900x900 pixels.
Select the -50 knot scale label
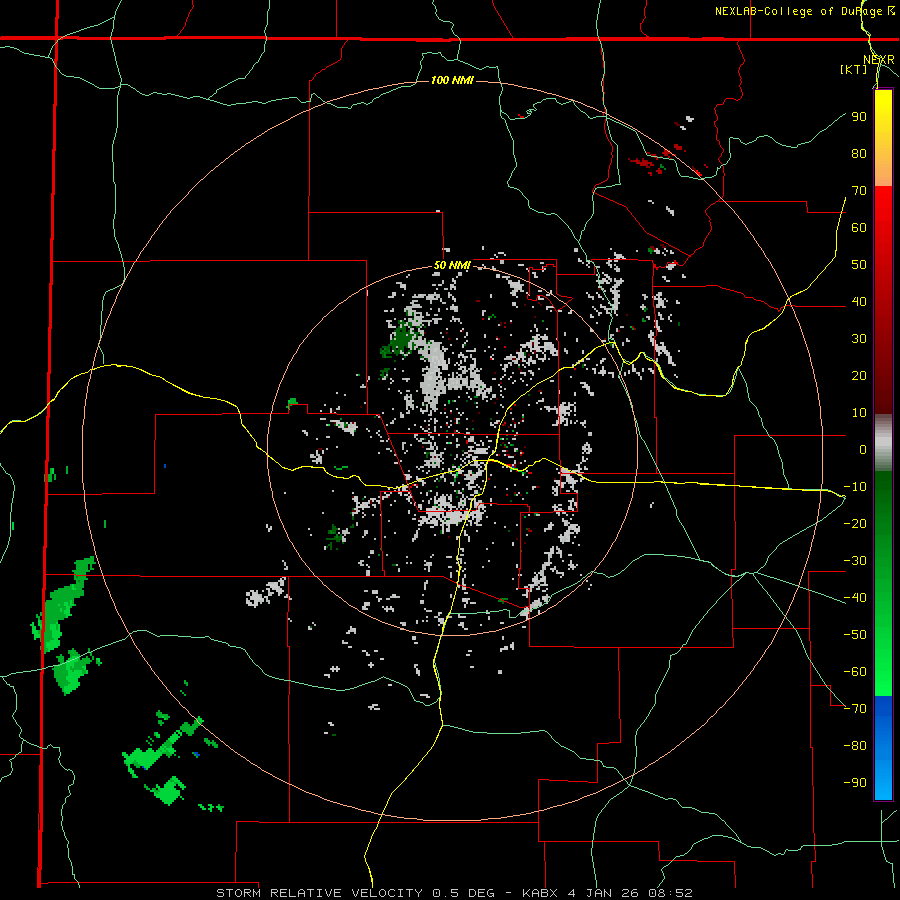point(855,635)
